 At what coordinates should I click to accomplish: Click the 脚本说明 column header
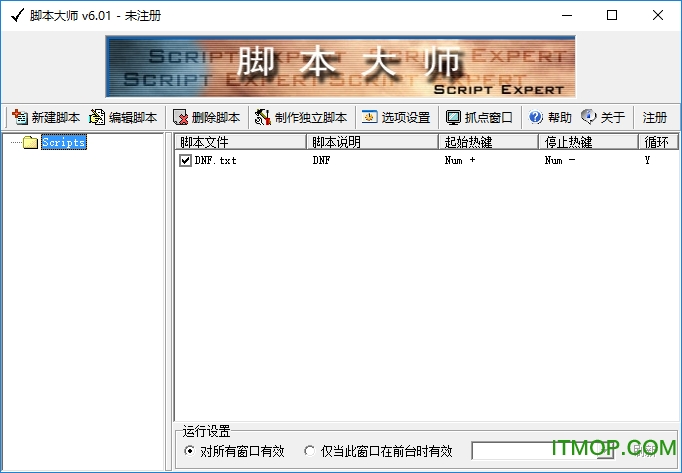click(x=372, y=142)
